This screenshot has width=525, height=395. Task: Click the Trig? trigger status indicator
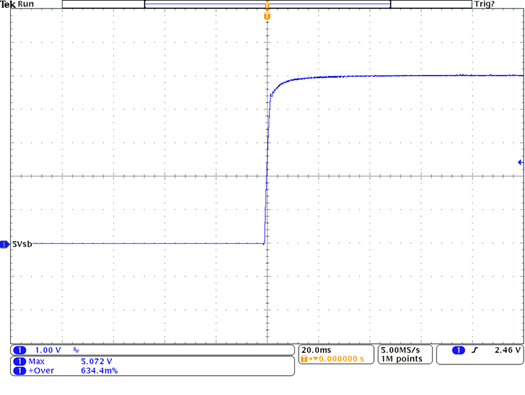pos(484,4)
